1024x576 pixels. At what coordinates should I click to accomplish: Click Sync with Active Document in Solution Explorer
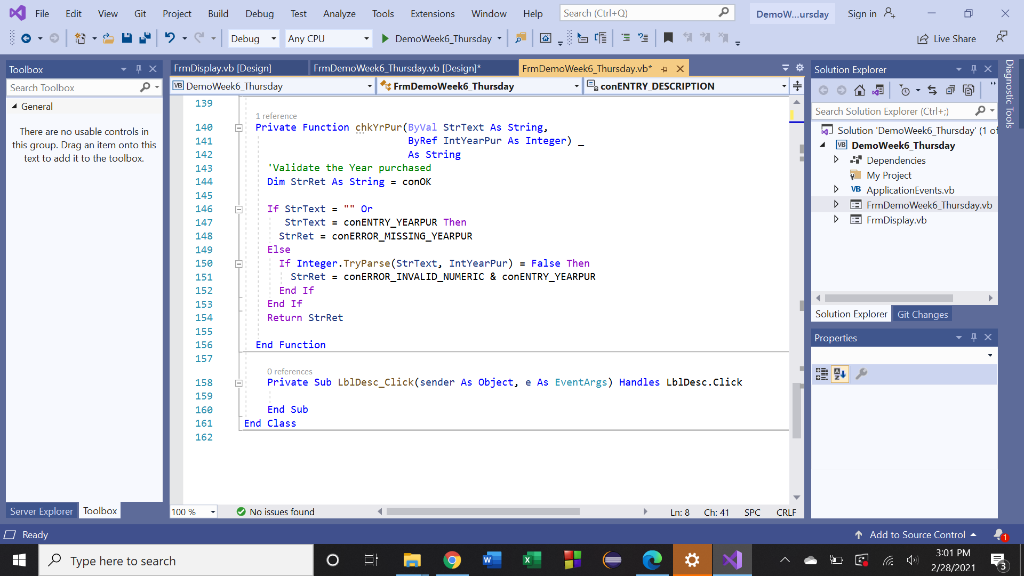click(x=932, y=89)
